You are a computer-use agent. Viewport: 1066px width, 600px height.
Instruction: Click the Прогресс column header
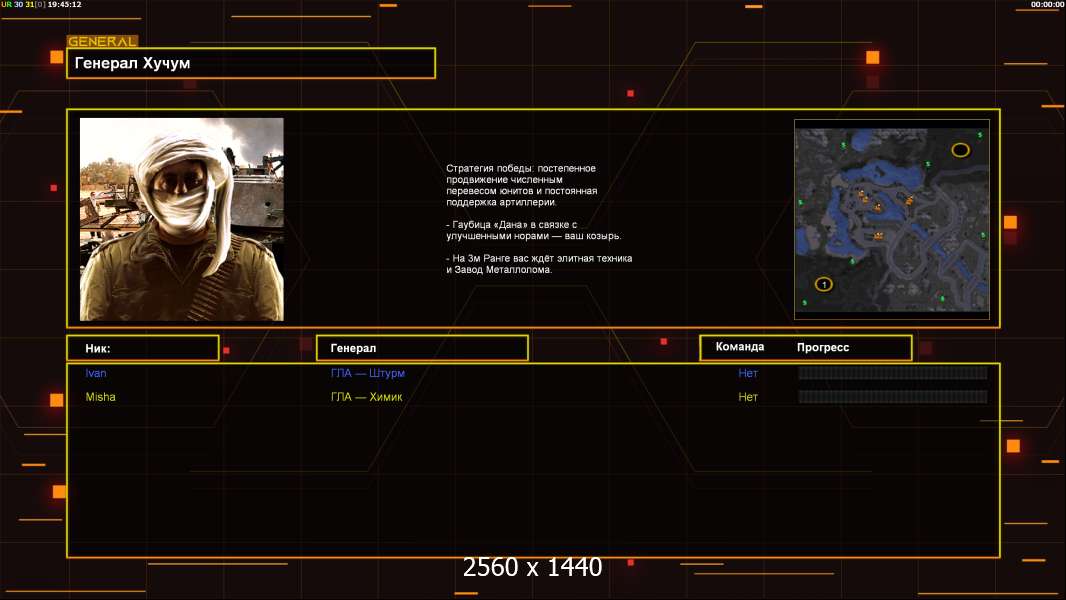(823, 347)
